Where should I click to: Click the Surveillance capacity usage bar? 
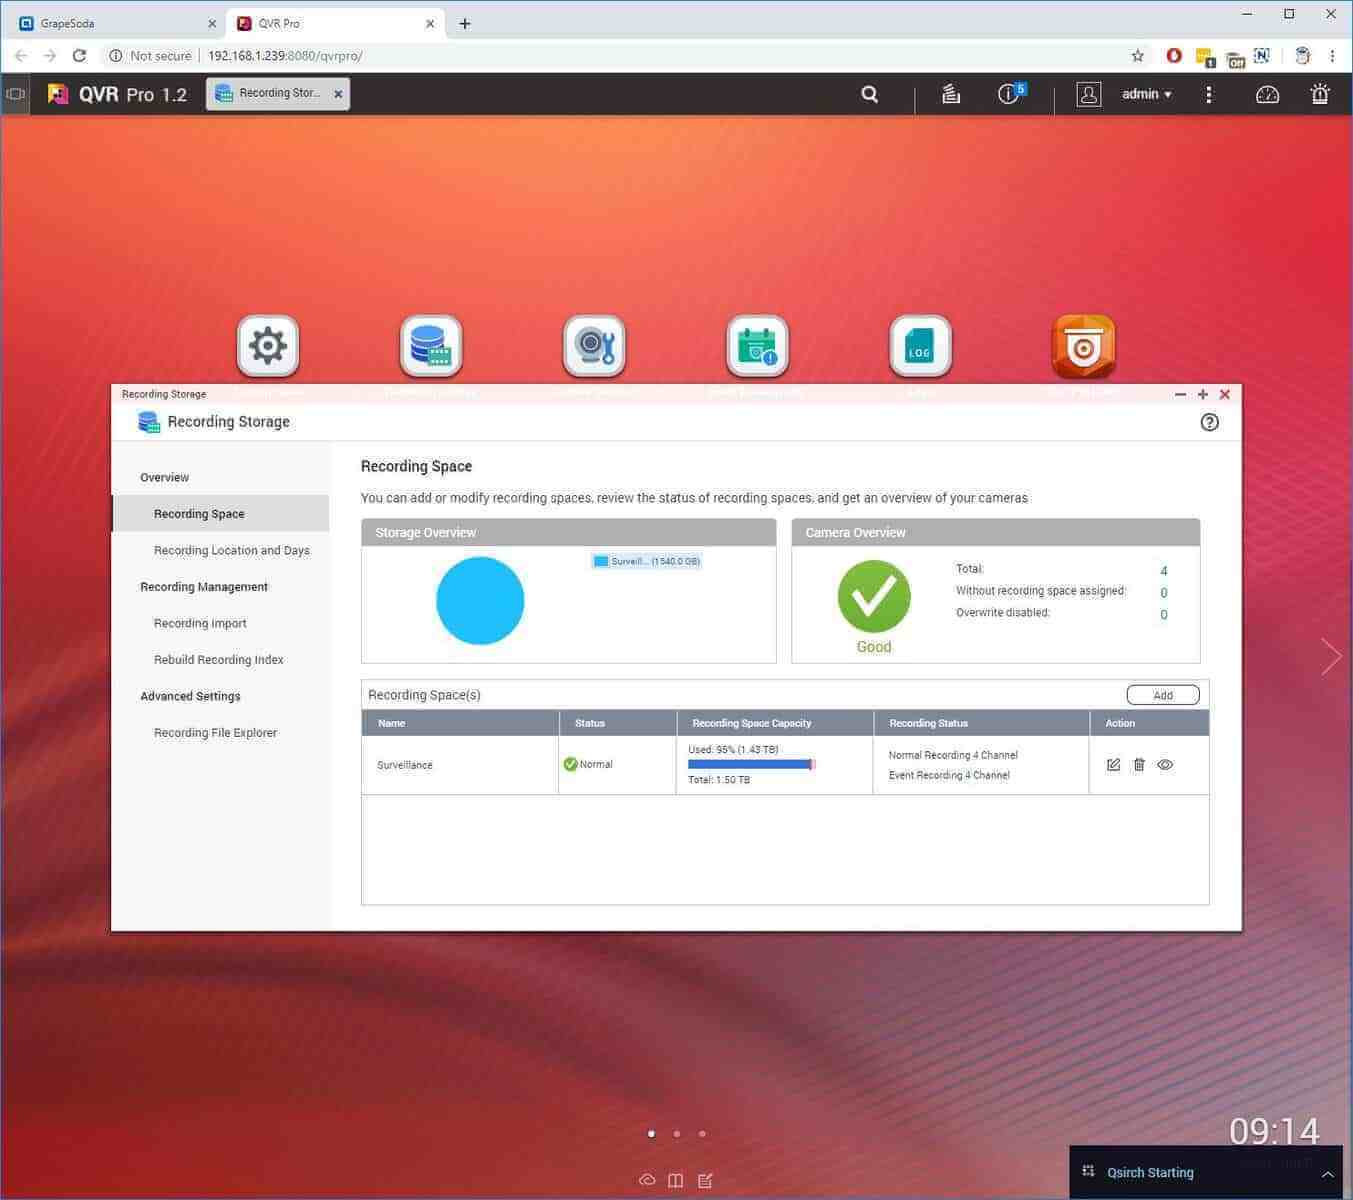(751, 765)
